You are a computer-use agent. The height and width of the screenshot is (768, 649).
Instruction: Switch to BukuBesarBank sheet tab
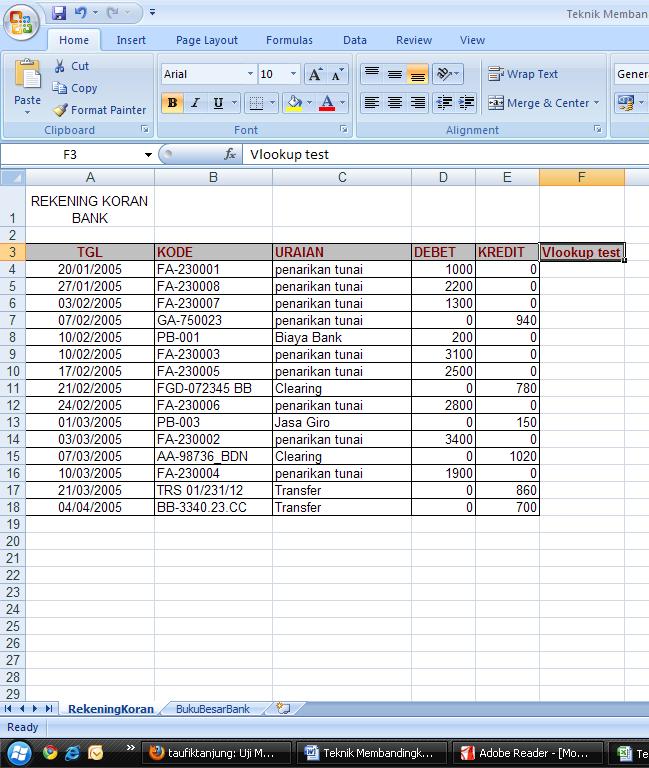click(213, 709)
